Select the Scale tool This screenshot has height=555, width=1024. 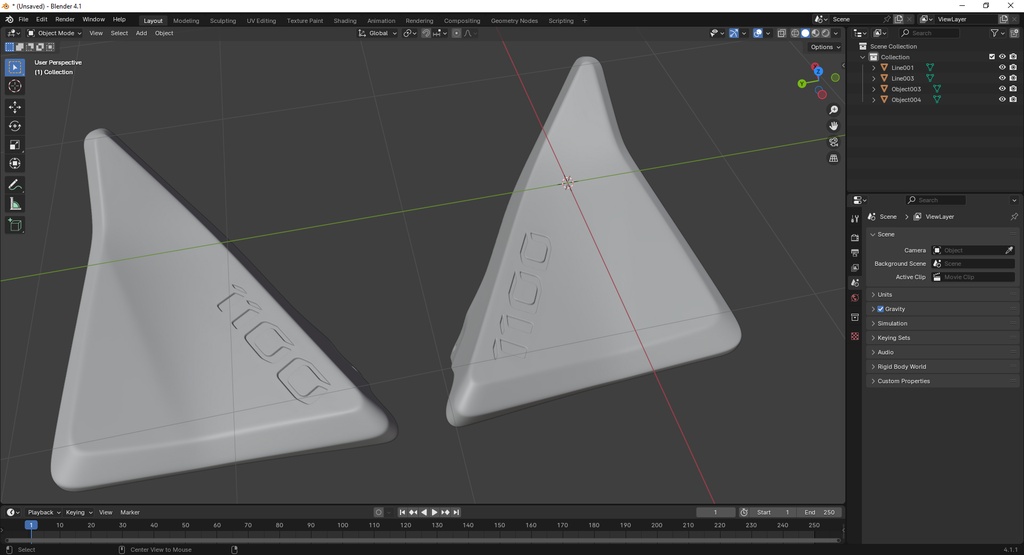click(14, 145)
